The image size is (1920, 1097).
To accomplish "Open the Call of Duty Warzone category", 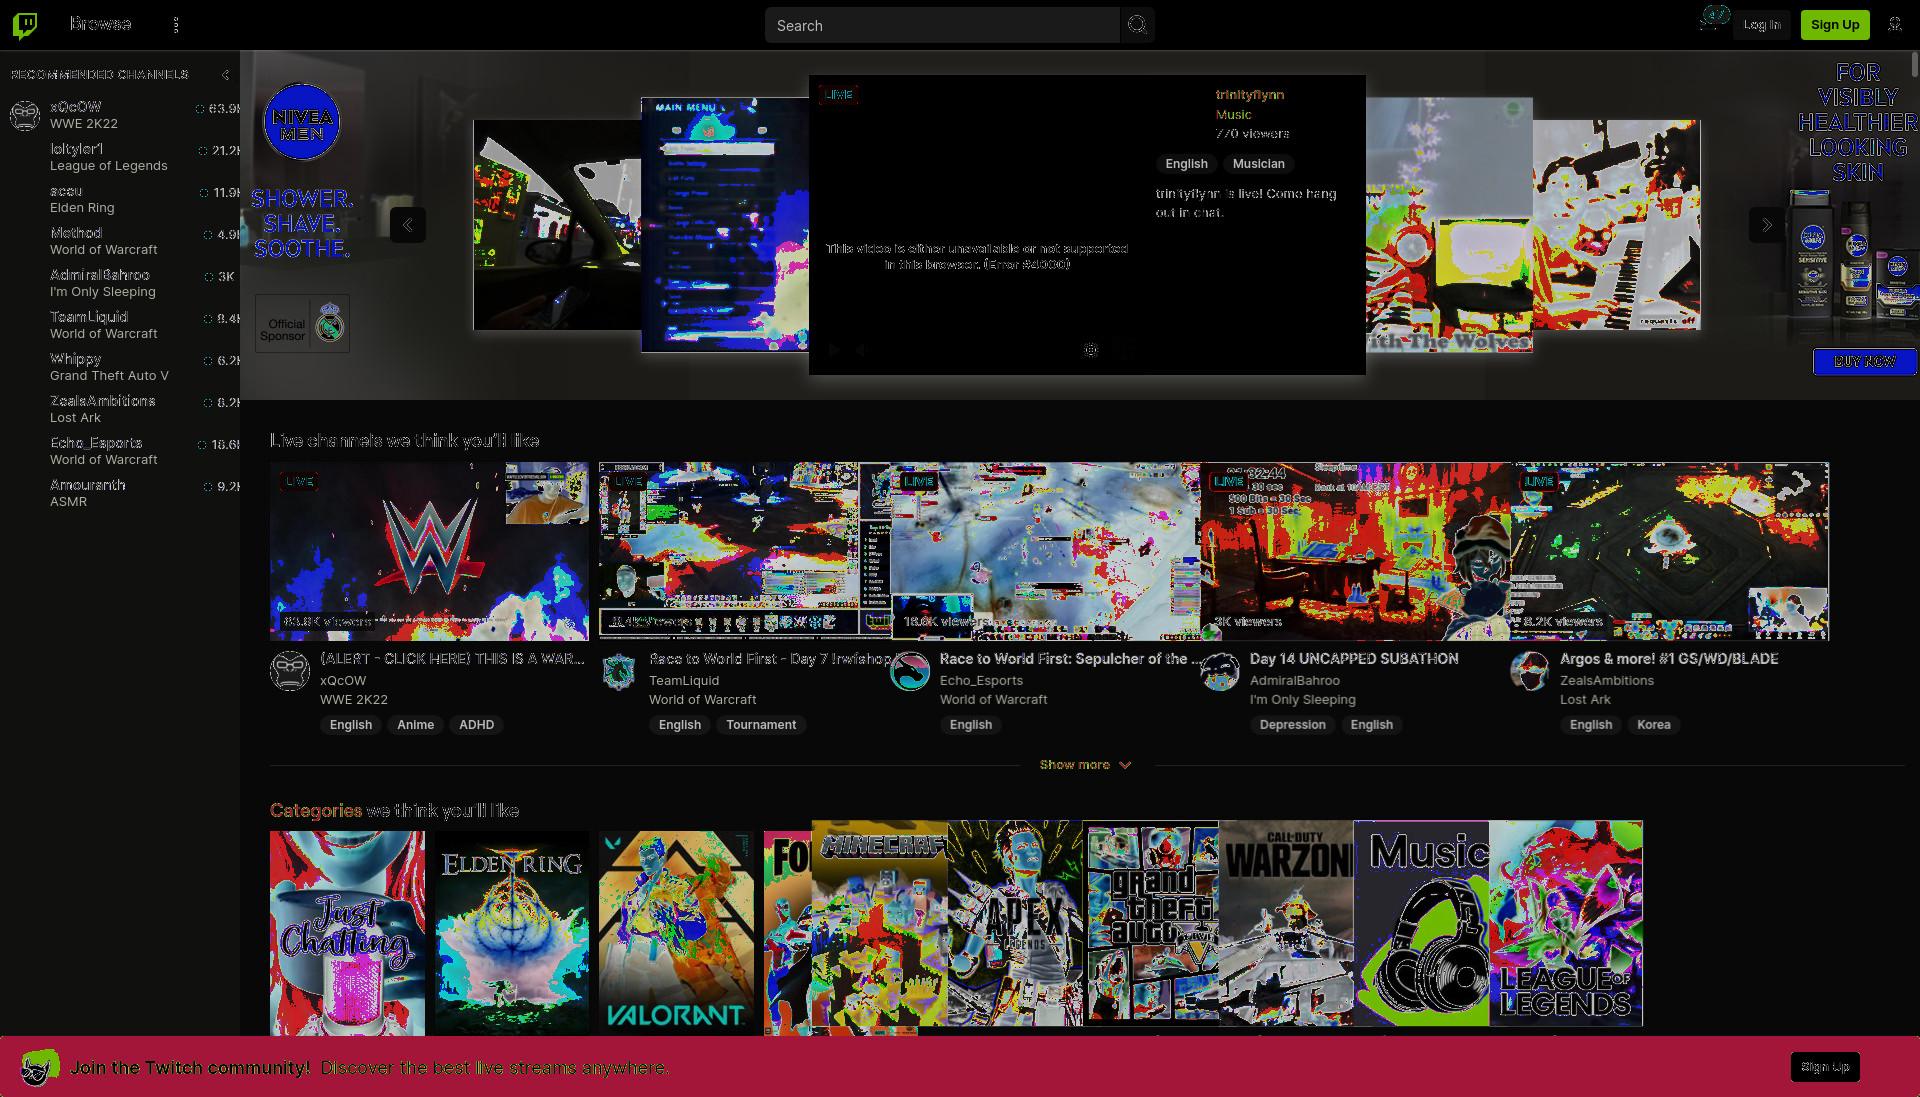I will tap(1286, 924).
